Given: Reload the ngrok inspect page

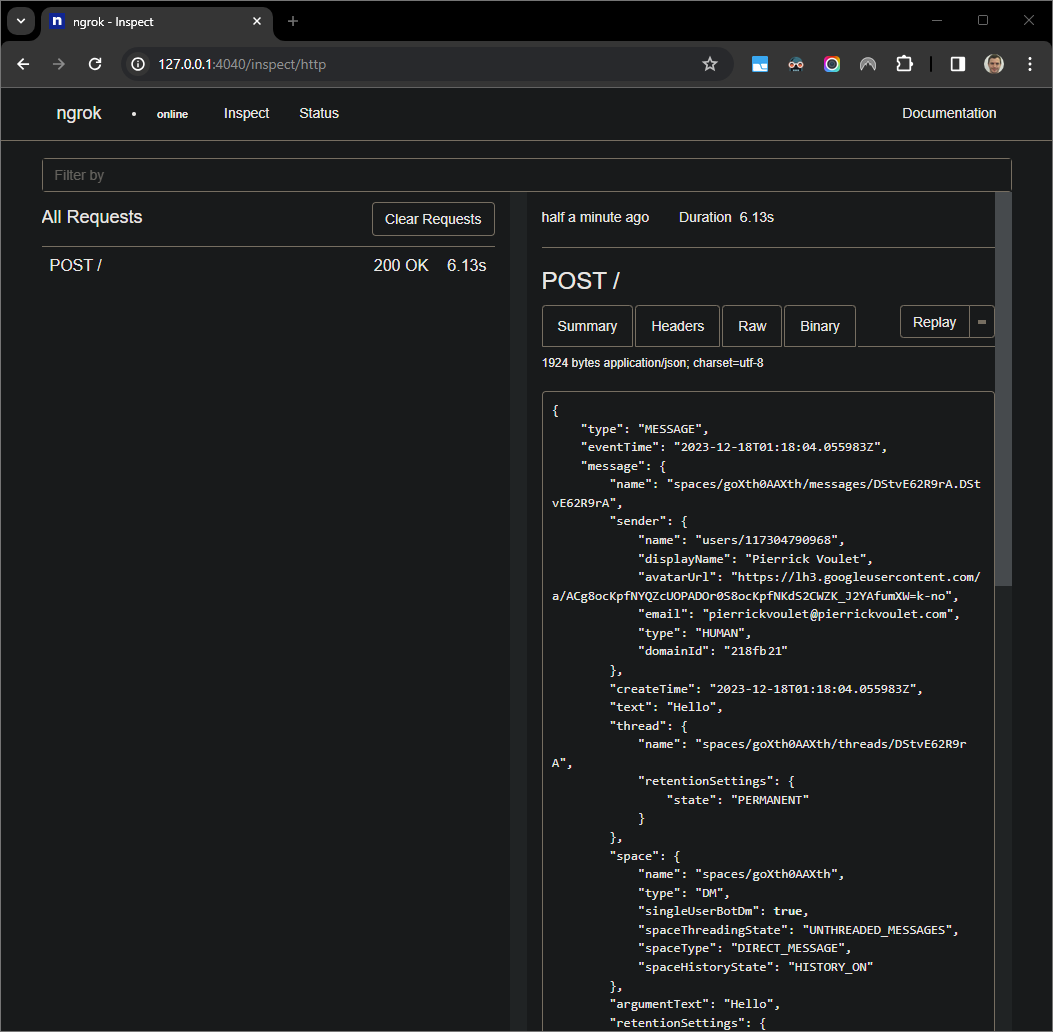Looking at the screenshot, I should [x=94, y=63].
